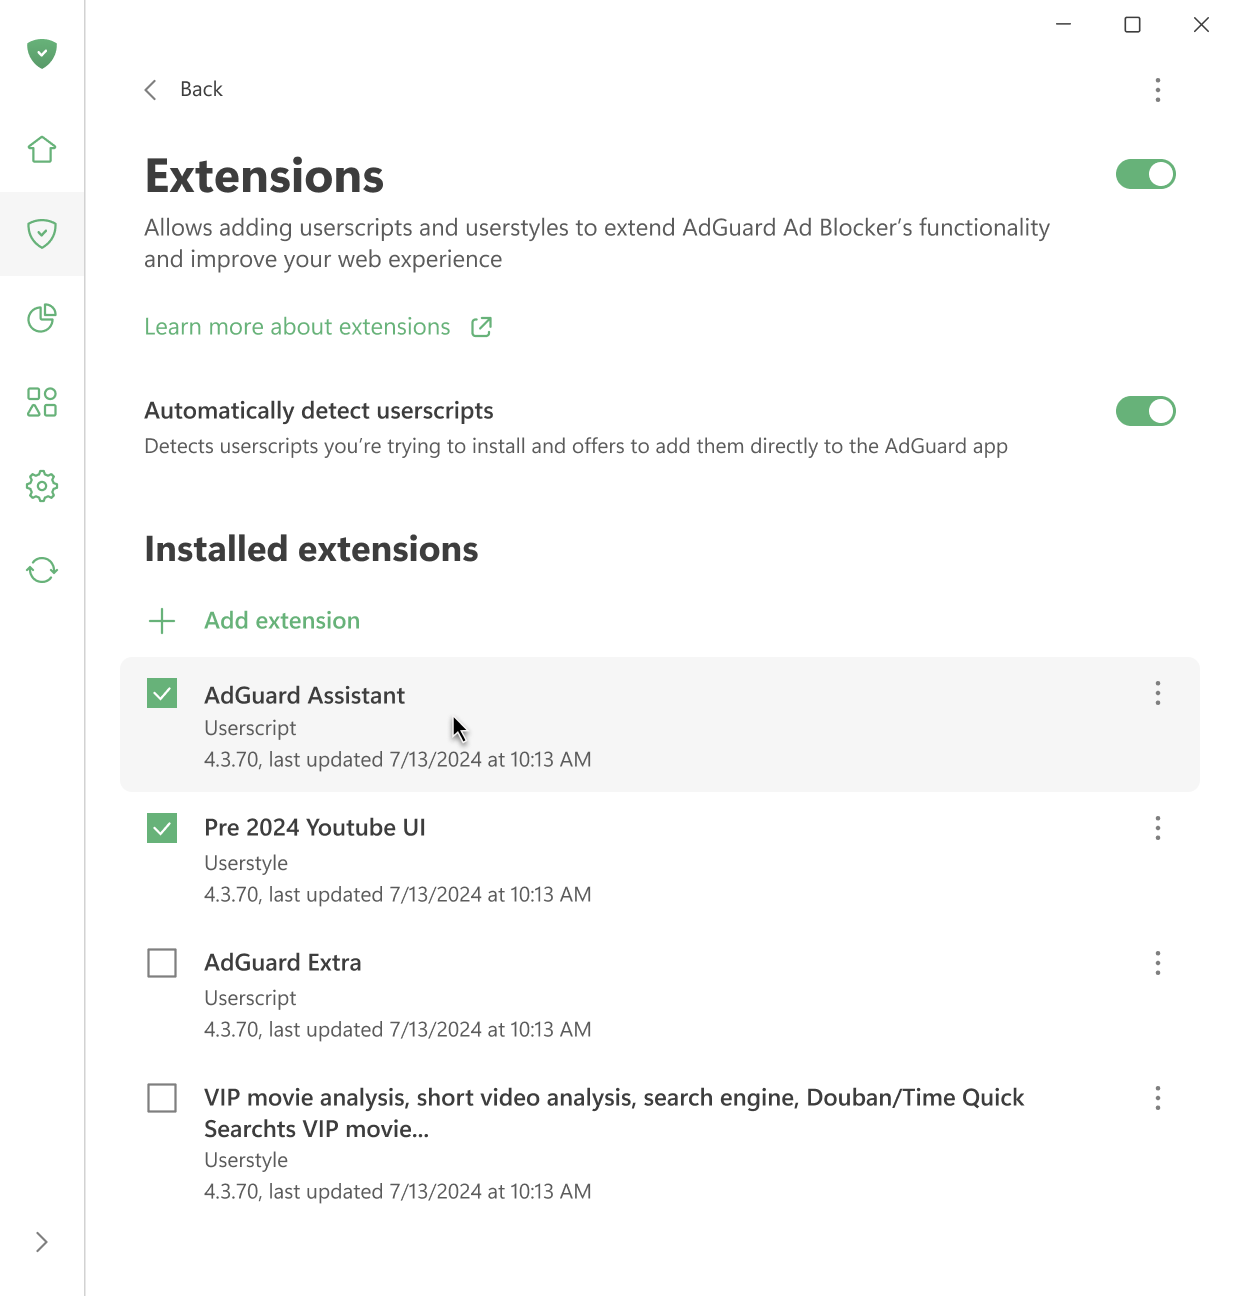
Task: Open the three-dot menu for AdGuard Assistant
Action: point(1157,693)
